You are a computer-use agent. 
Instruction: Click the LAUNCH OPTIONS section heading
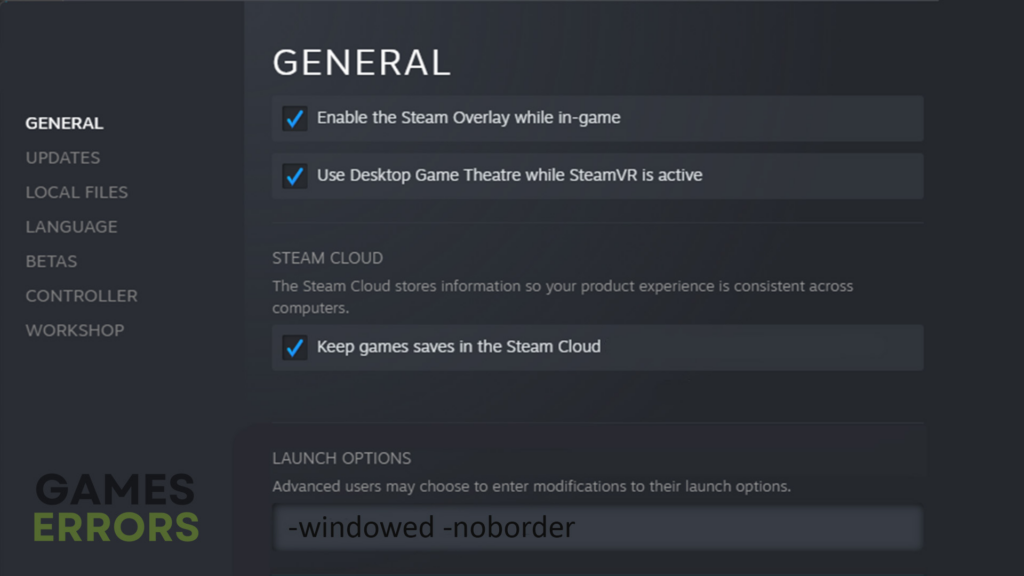(x=341, y=458)
